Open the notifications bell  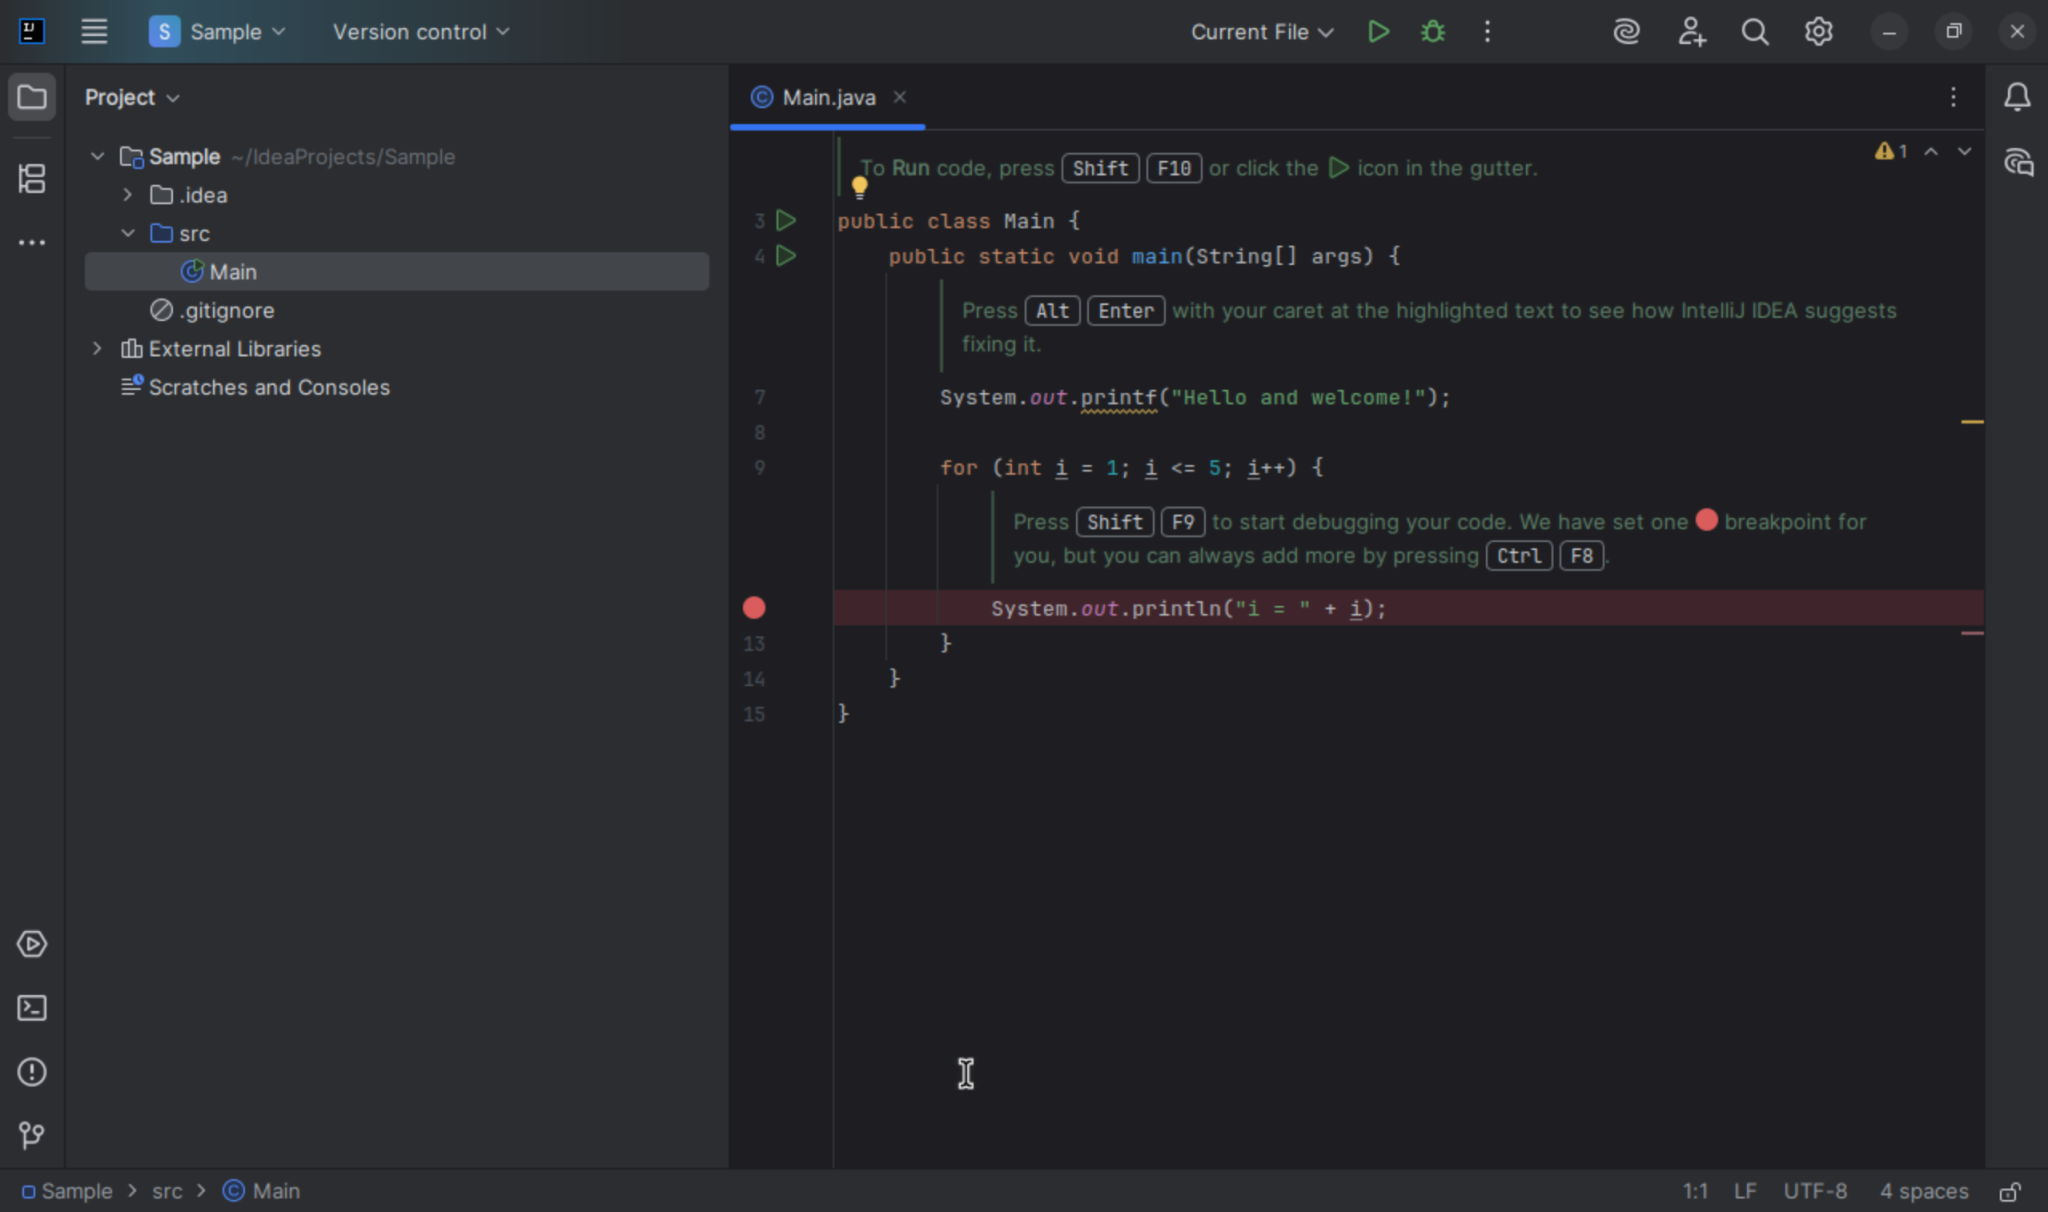tap(2016, 96)
